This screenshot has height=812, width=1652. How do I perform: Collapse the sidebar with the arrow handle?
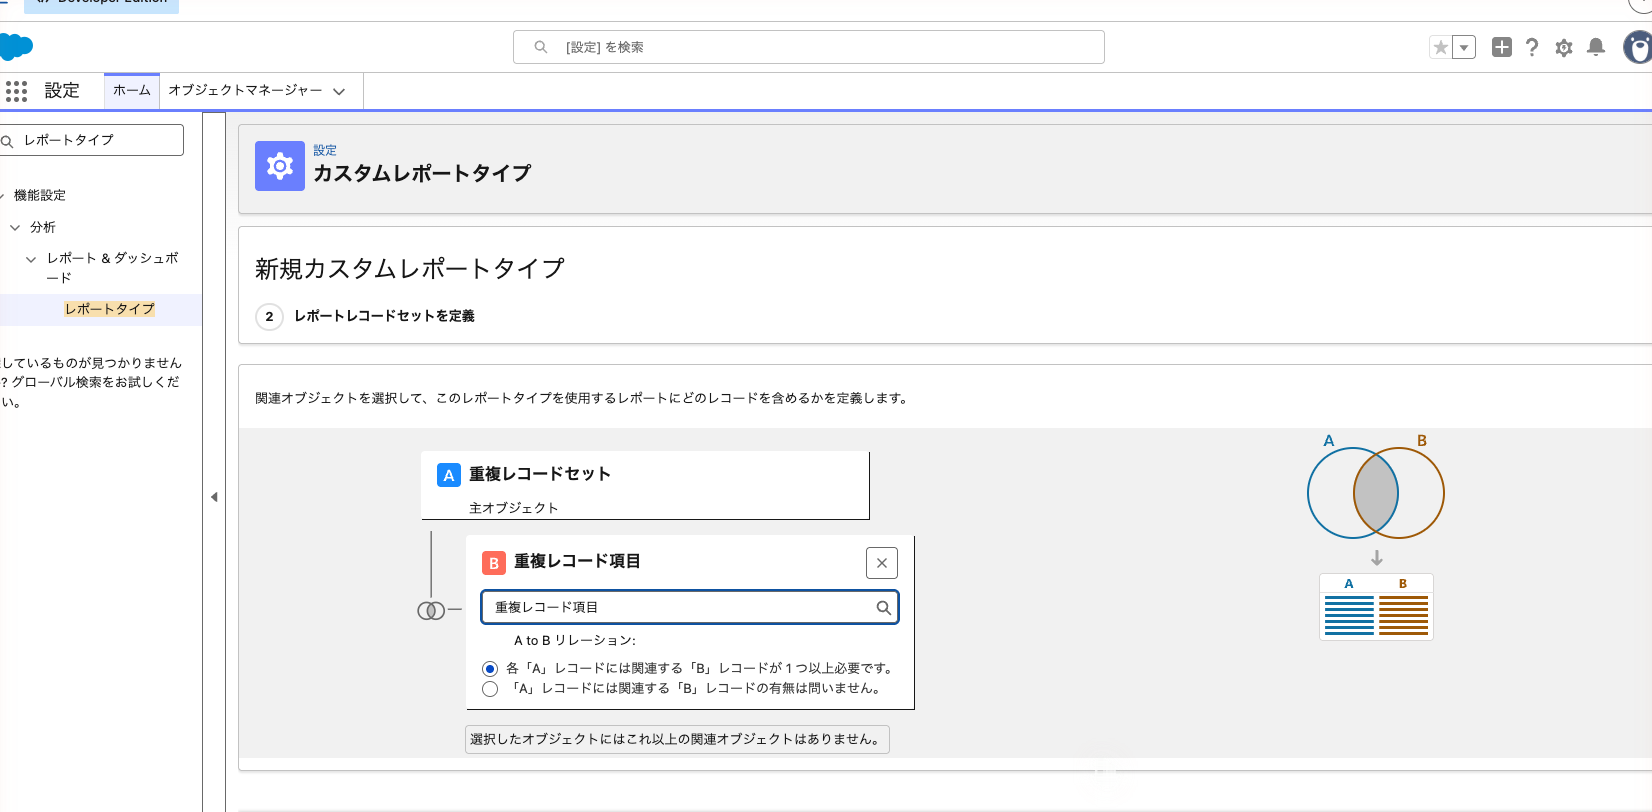click(214, 497)
